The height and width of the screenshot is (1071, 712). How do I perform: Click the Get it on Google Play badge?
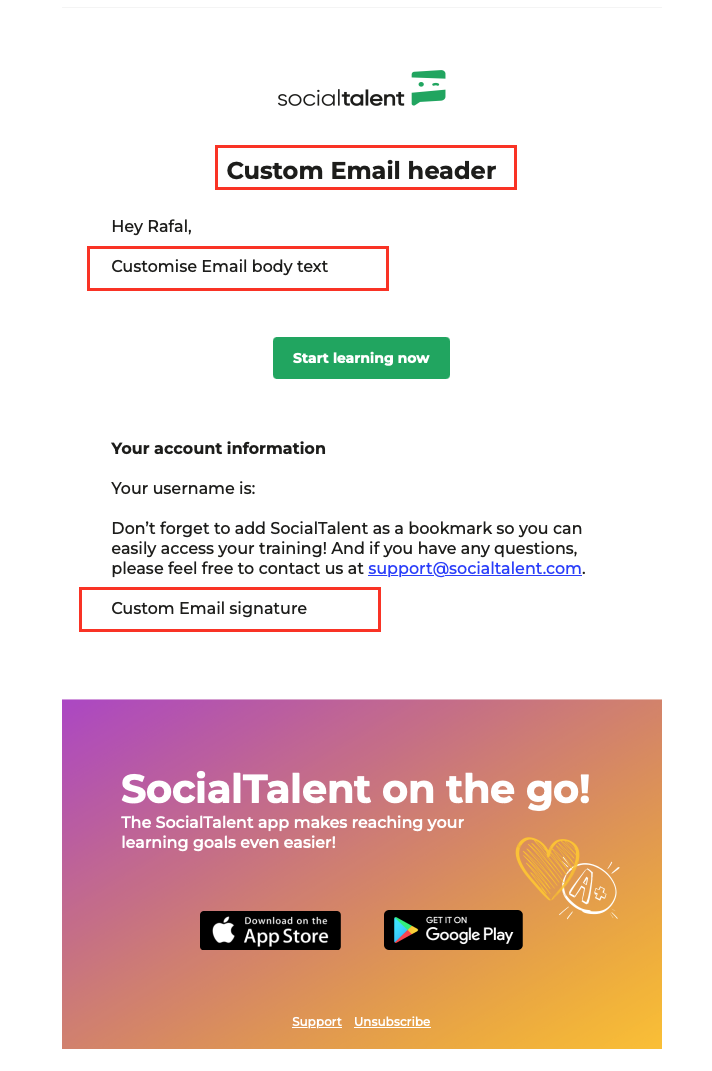click(x=453, y=930)
